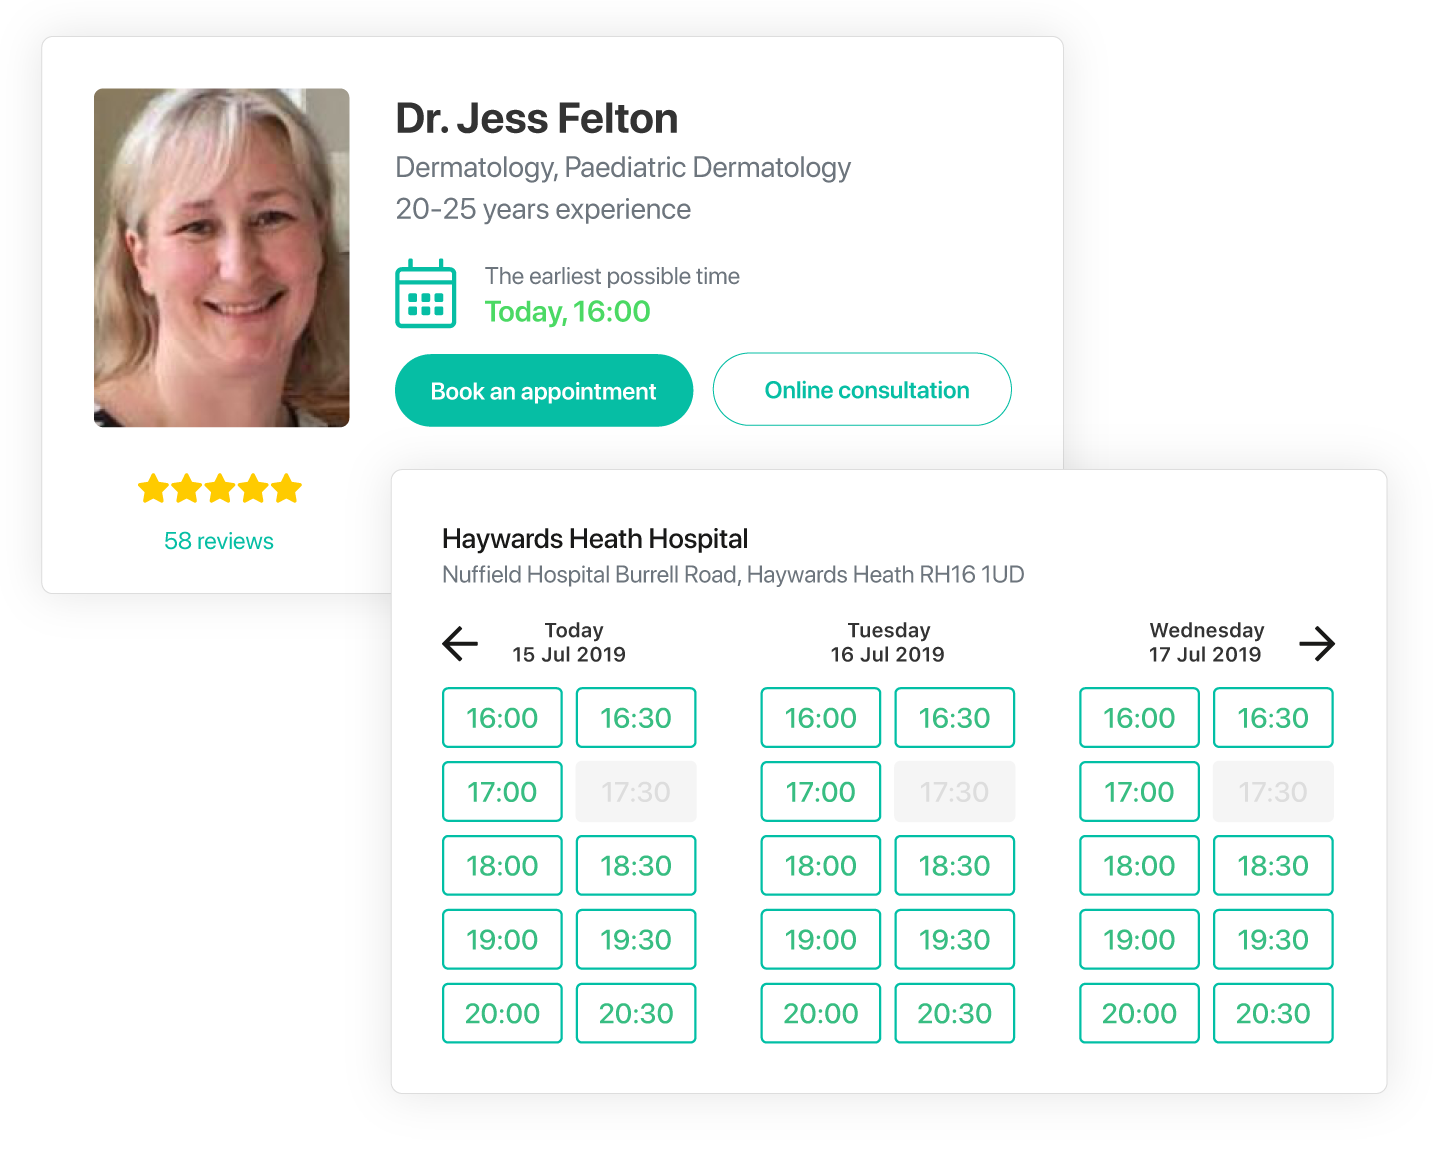Click the Haywards Heath Hospital title
The width and height of the screenshot is (1436, 1155).
(595, 539)
